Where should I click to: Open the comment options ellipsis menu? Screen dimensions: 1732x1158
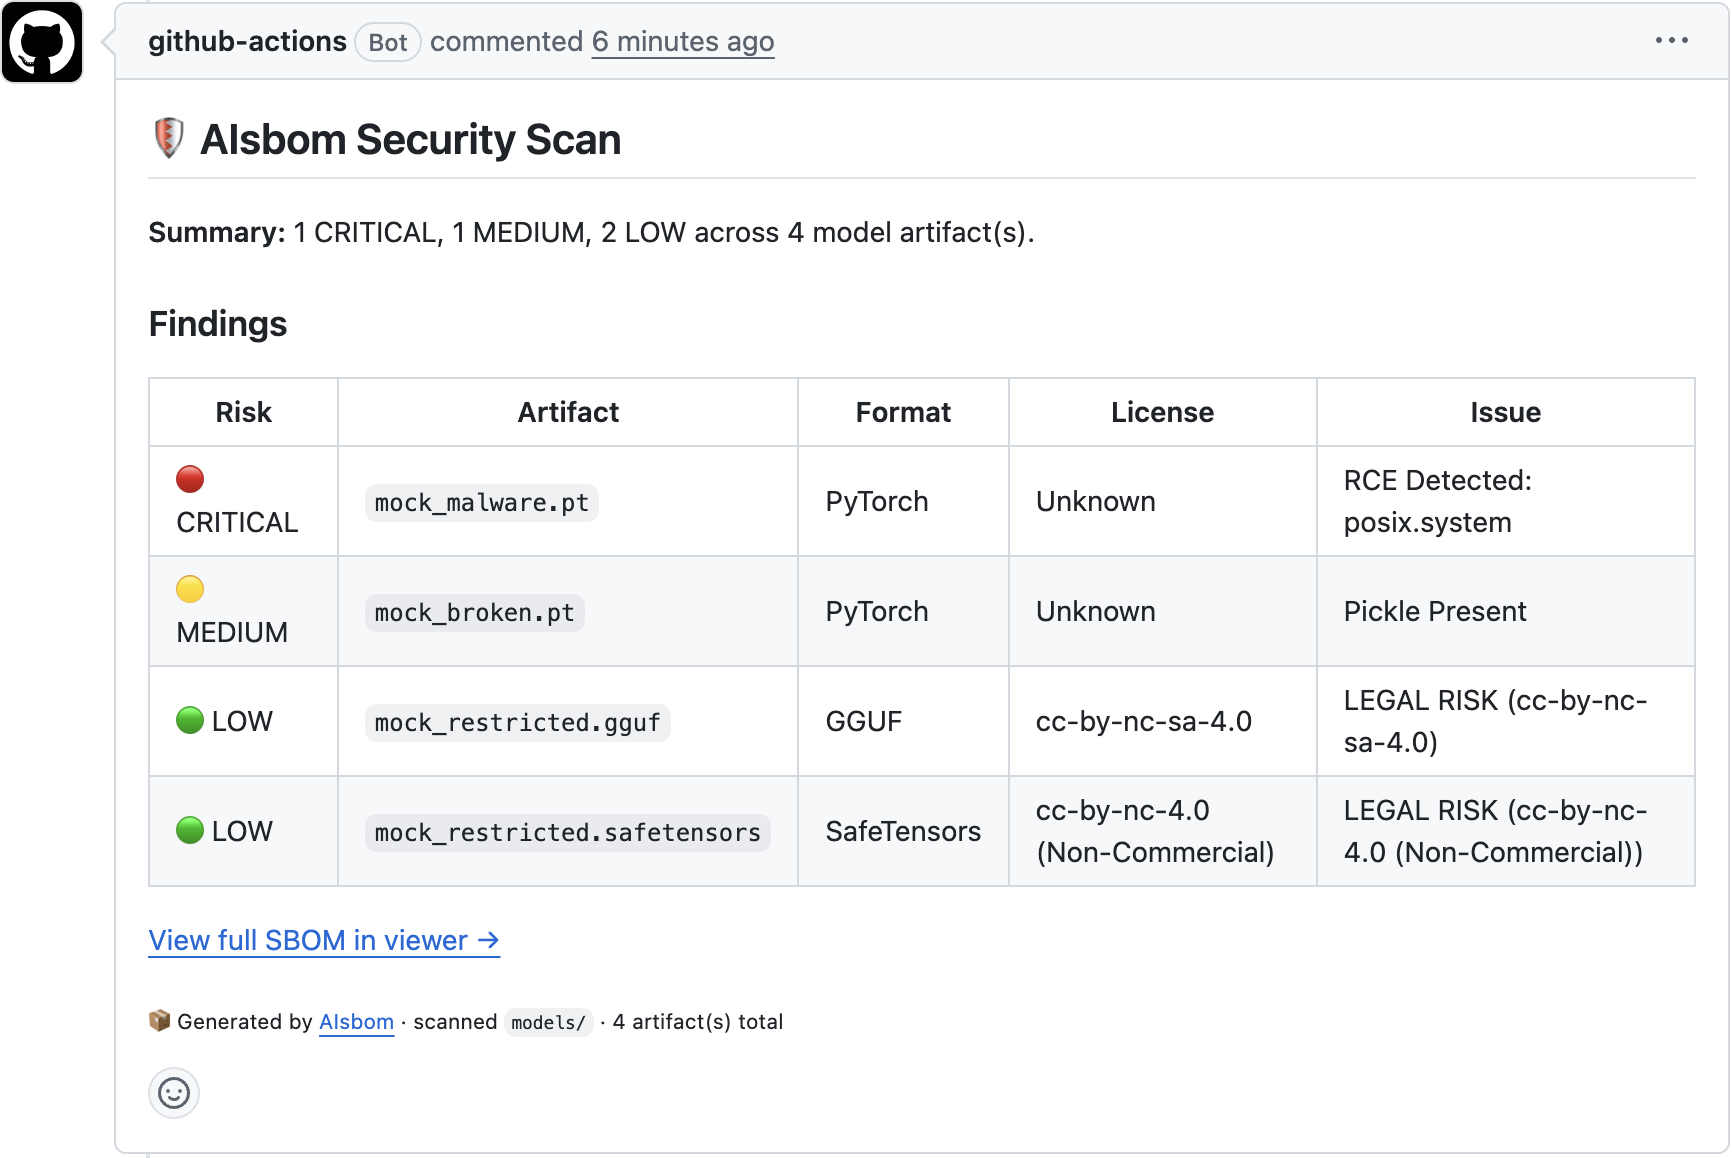tap(1671, 40)
